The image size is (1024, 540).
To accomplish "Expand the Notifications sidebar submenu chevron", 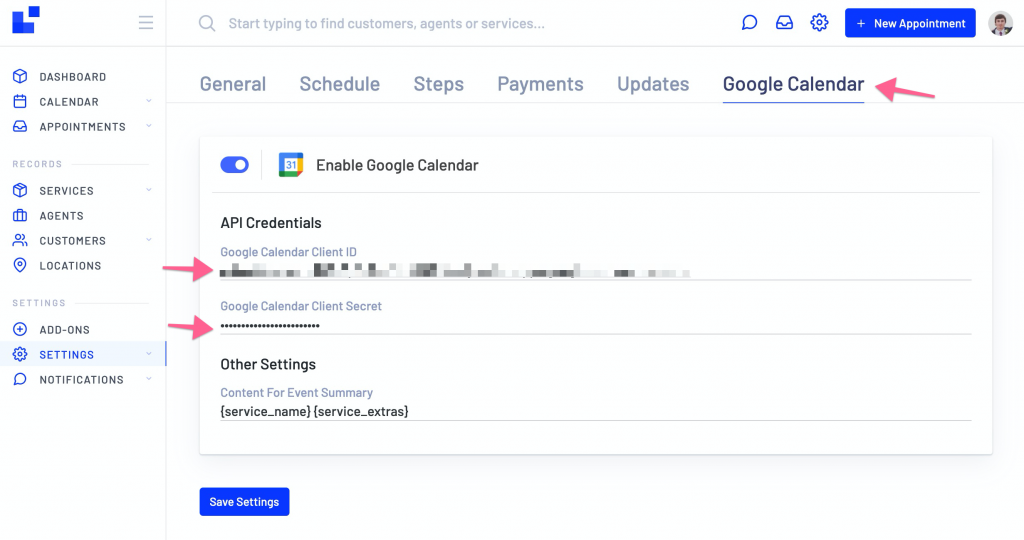I will [x=149, y=379].
